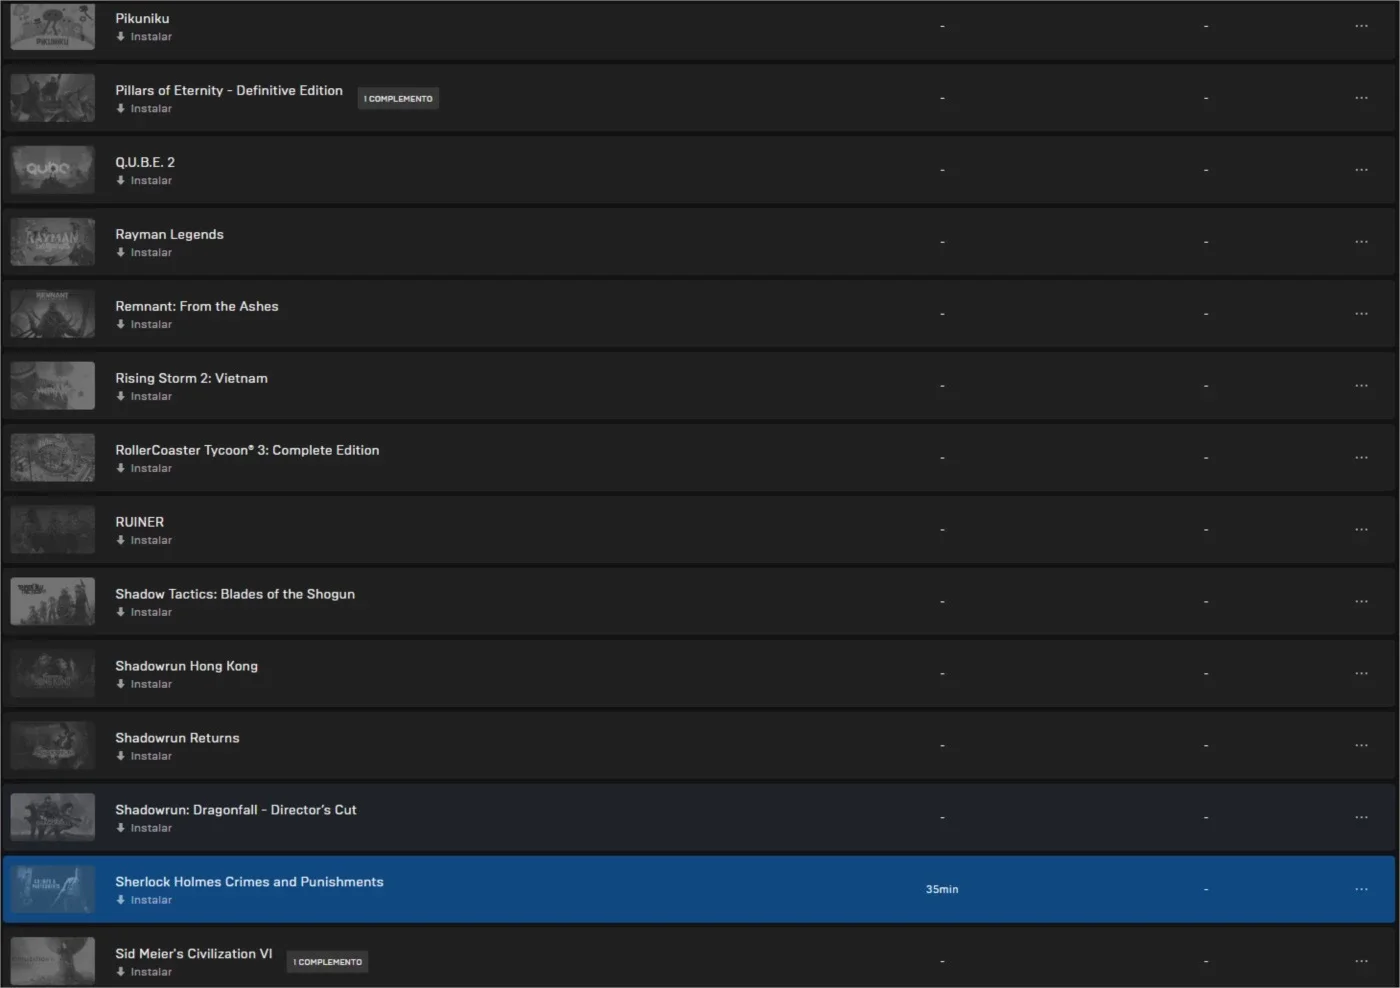Image resolution: width=1400 pixels, height=988 pixels.
Task: Click the Pikuniku game thumbnail
Action: [x=52, y=26]
